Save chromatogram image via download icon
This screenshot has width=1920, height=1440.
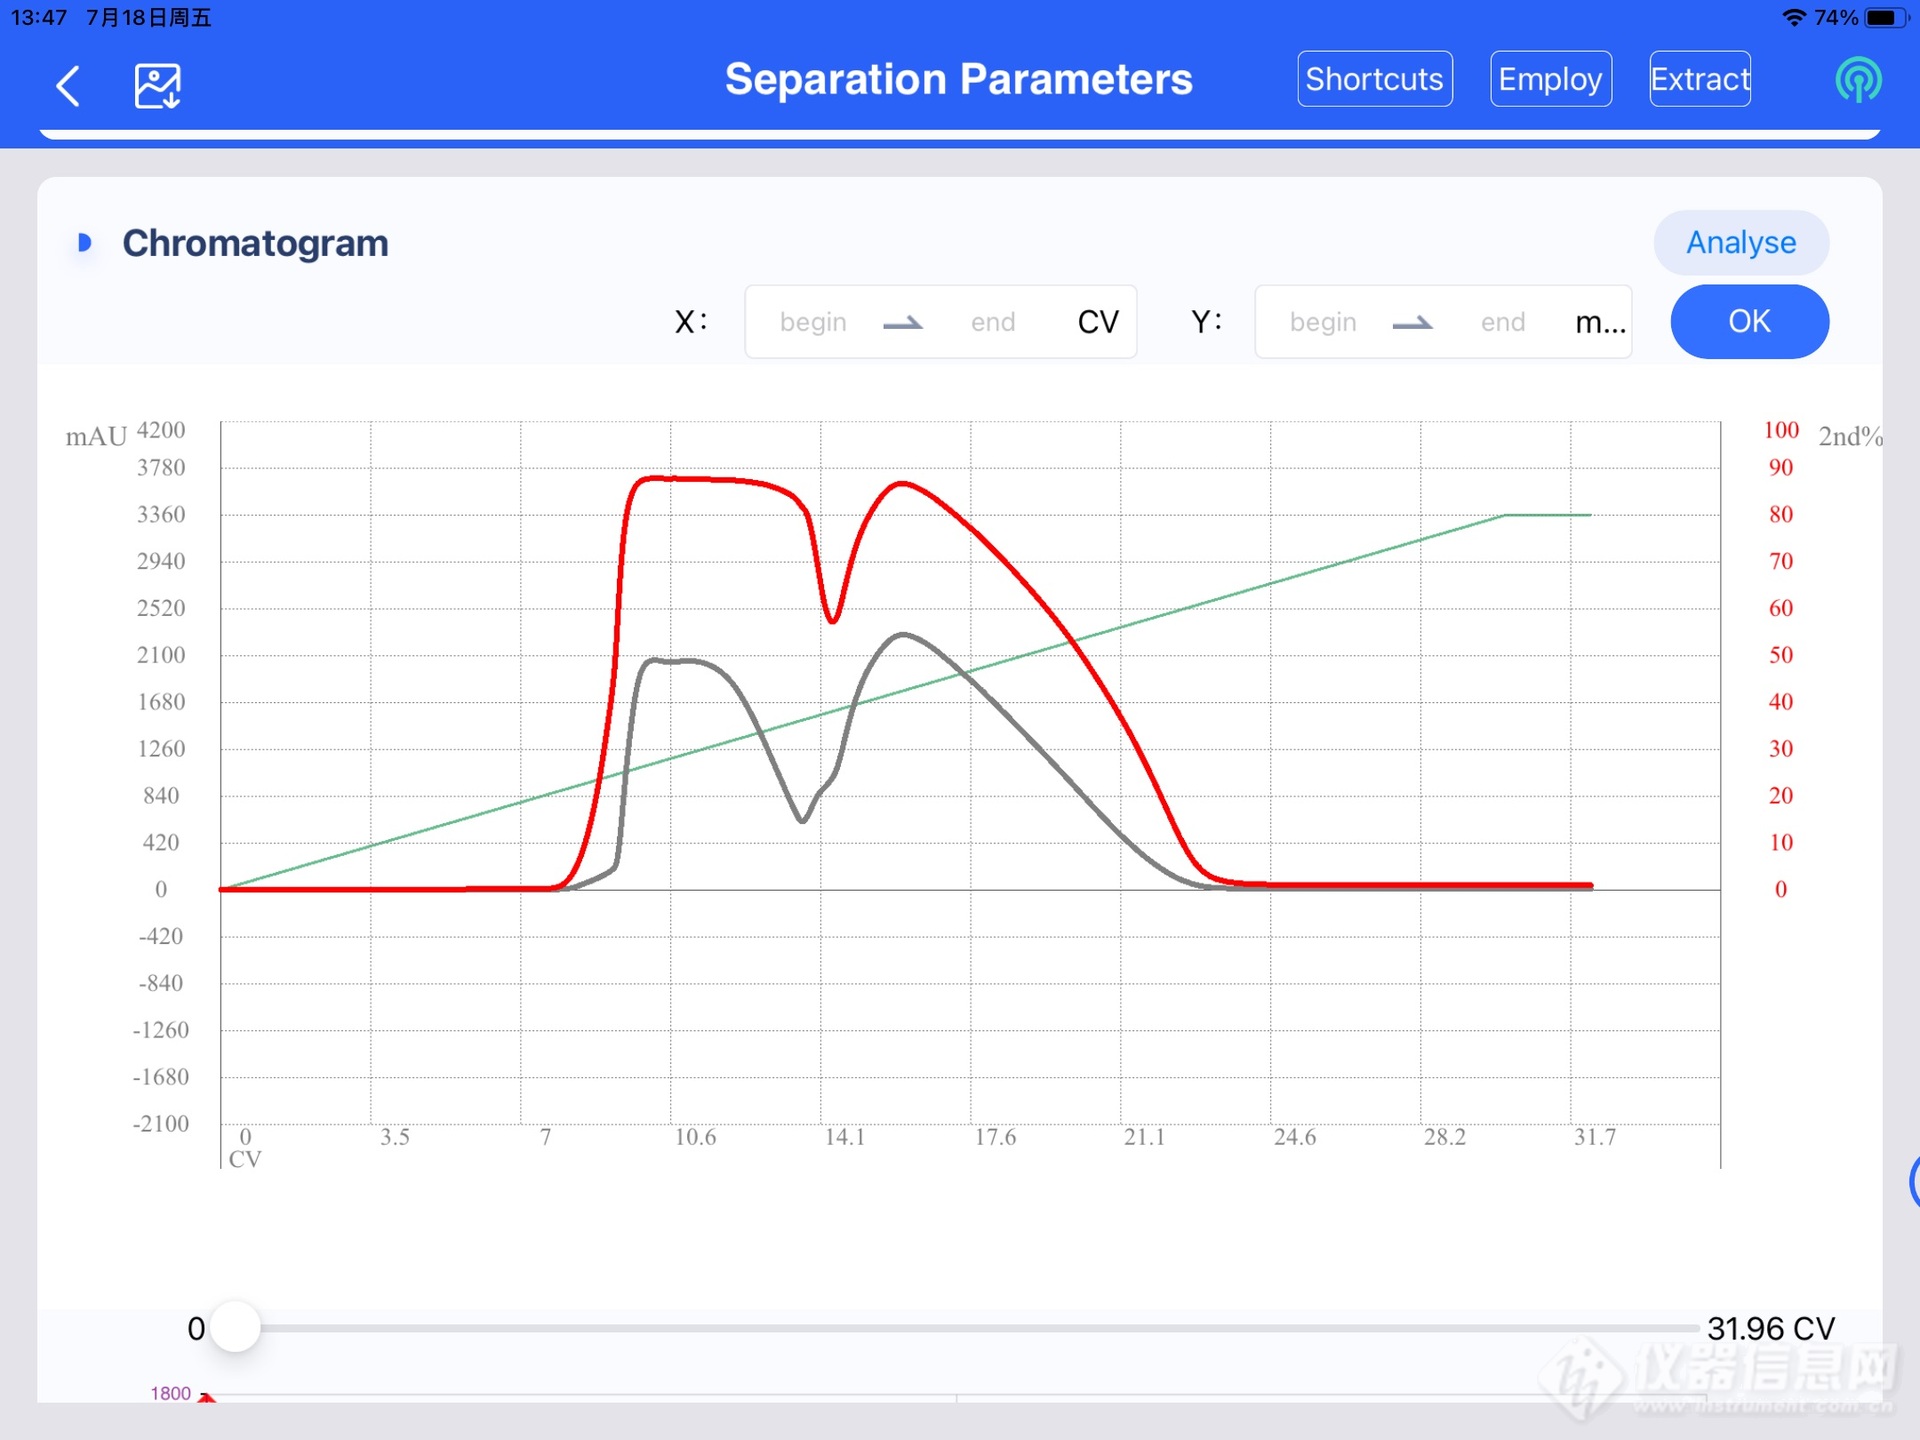pos(157,86)
